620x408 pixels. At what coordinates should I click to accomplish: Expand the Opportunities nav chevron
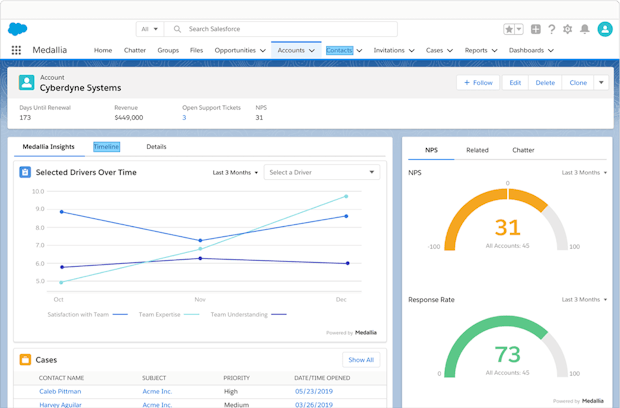[263, 51]
